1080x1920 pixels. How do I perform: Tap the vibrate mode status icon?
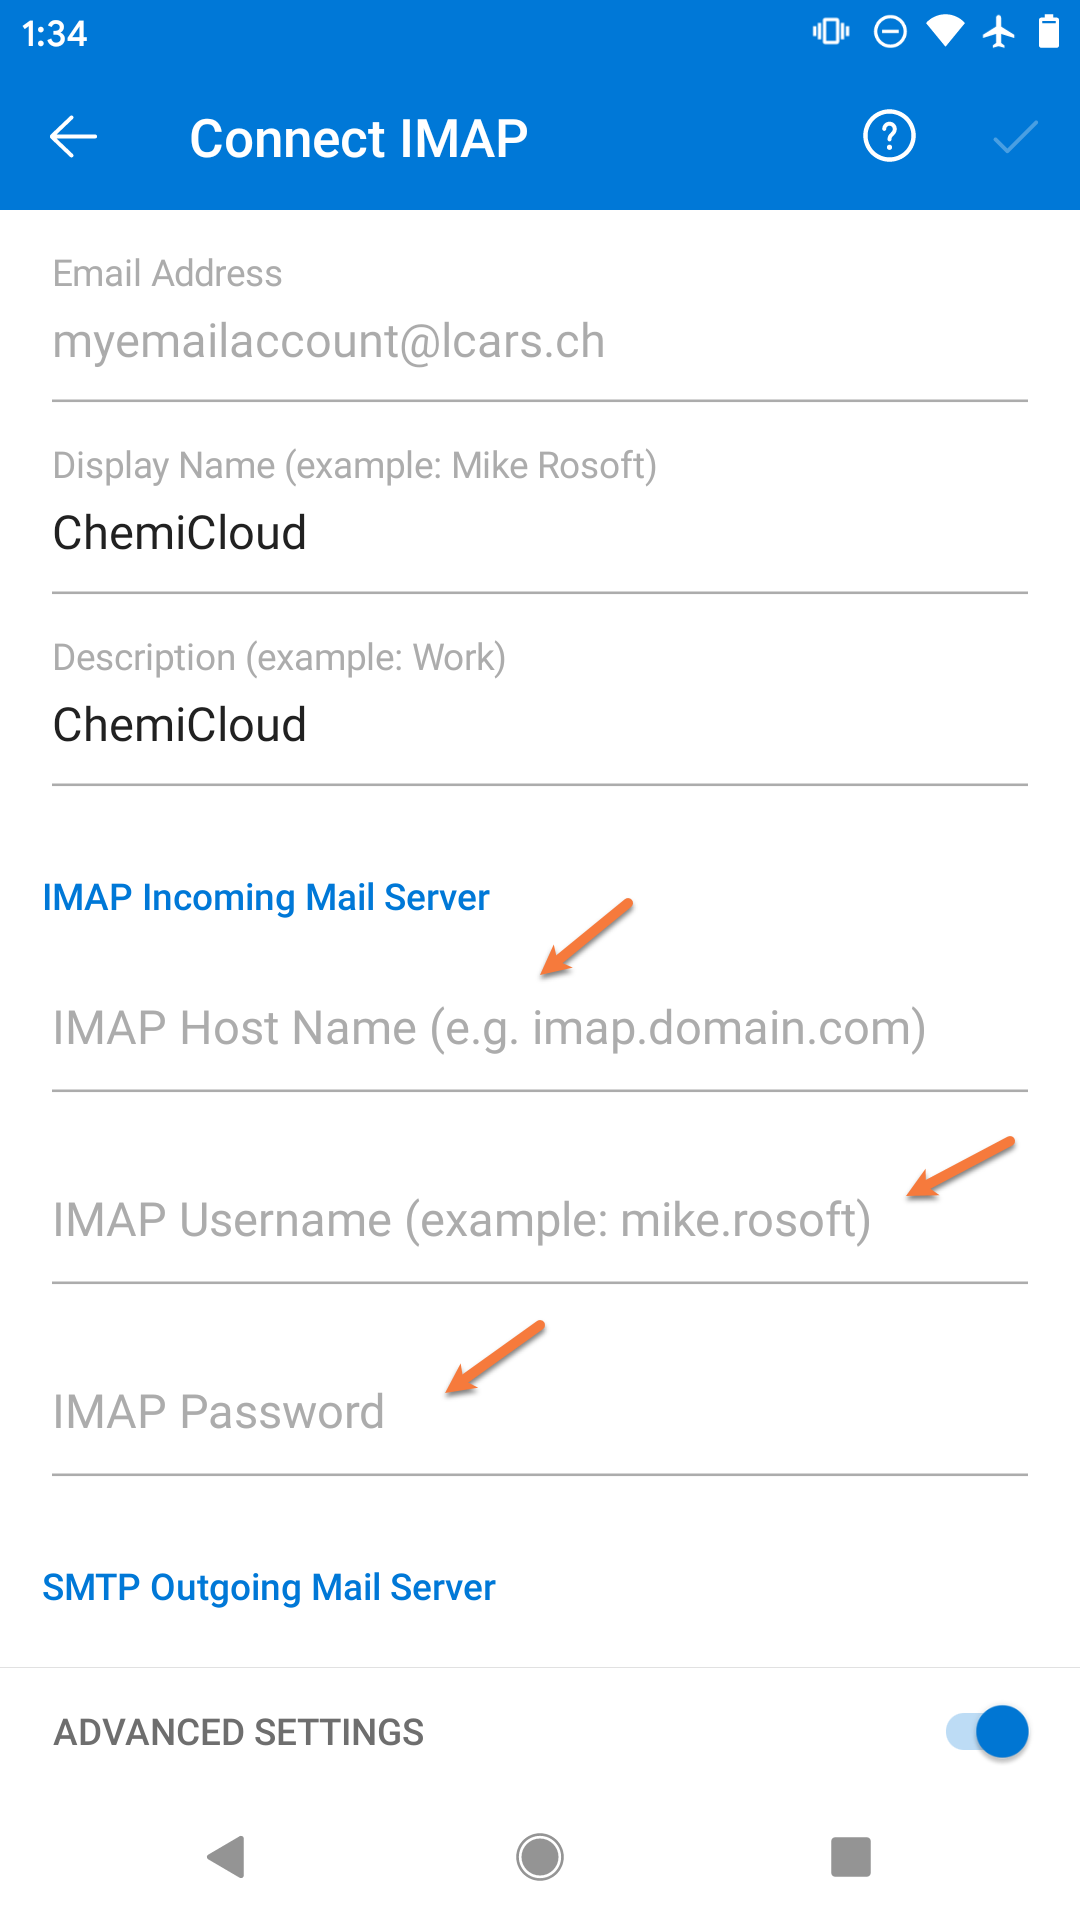click(831, 33)
